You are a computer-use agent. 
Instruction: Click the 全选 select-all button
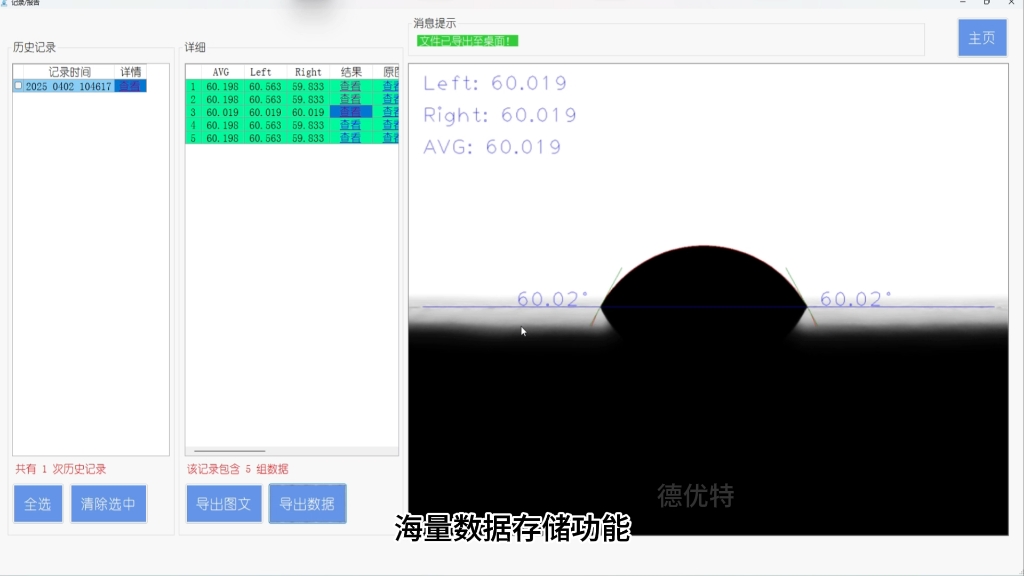point(38,504)
